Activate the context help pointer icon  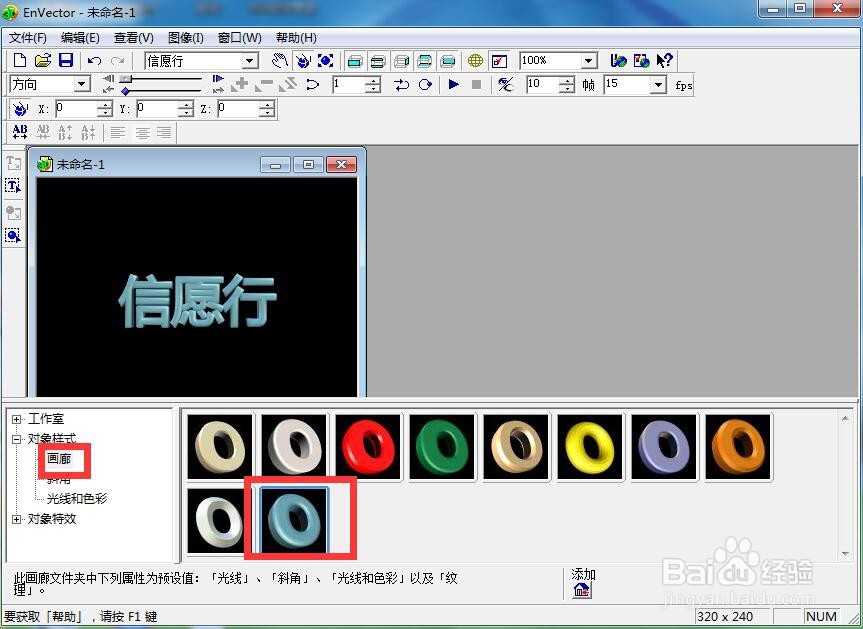tap(664, 61)
